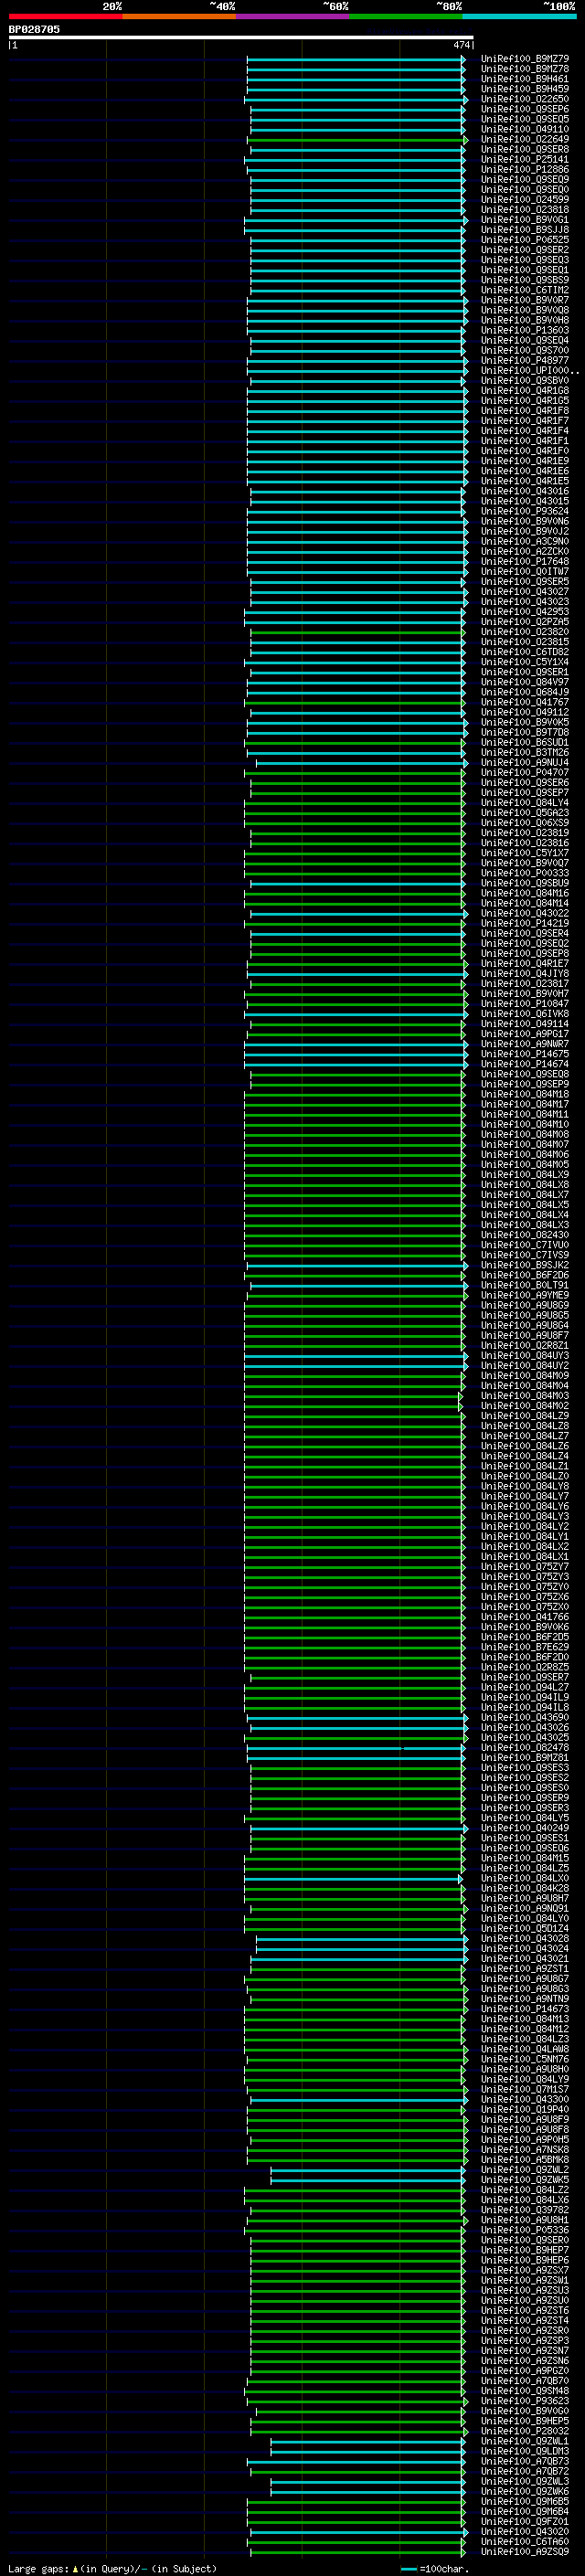Image resolution: width=585 pixels, height=2576 pixels.
Task: Select the UniRef100_P10847 label
Action: point(524,1004)
